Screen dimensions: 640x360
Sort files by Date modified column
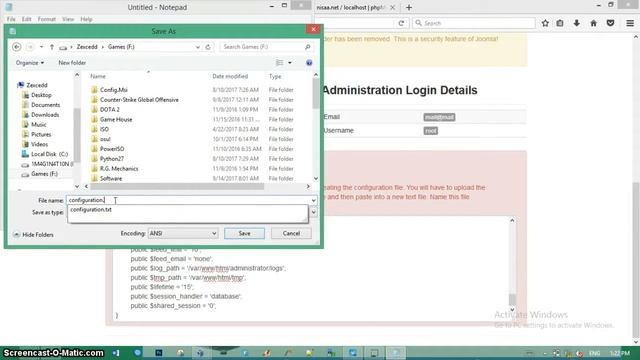tap(230, 76)
